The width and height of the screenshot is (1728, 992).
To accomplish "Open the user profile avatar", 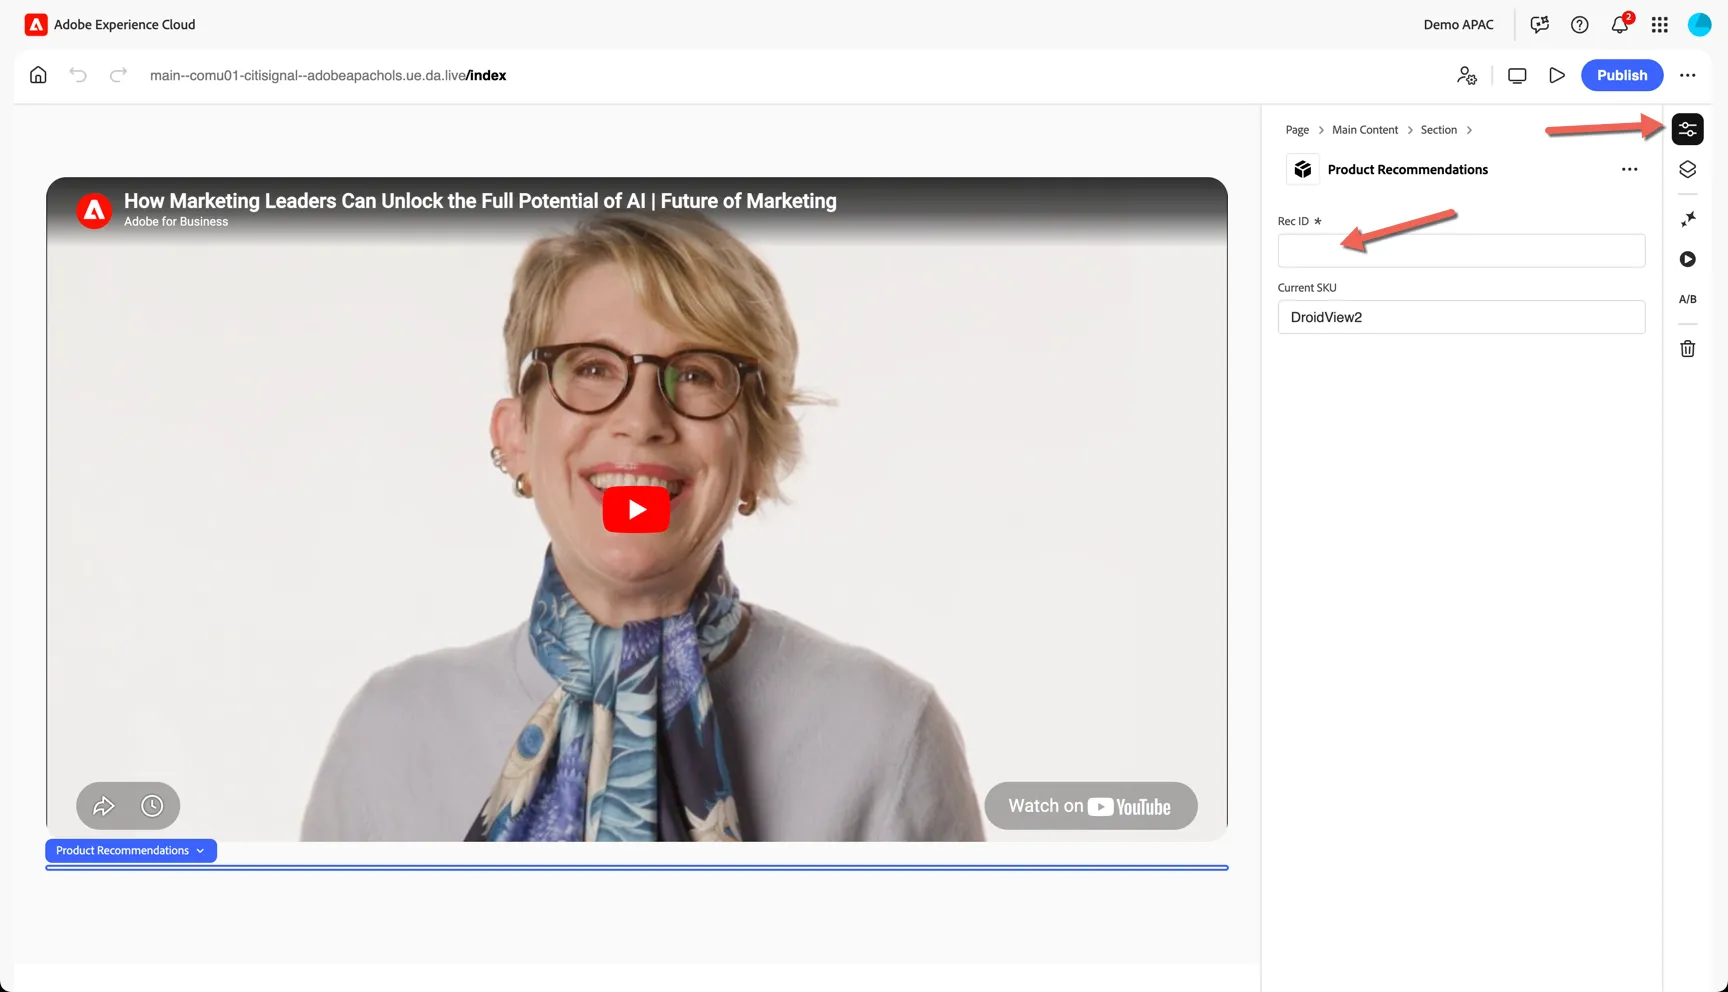I will click(1700, 25).
